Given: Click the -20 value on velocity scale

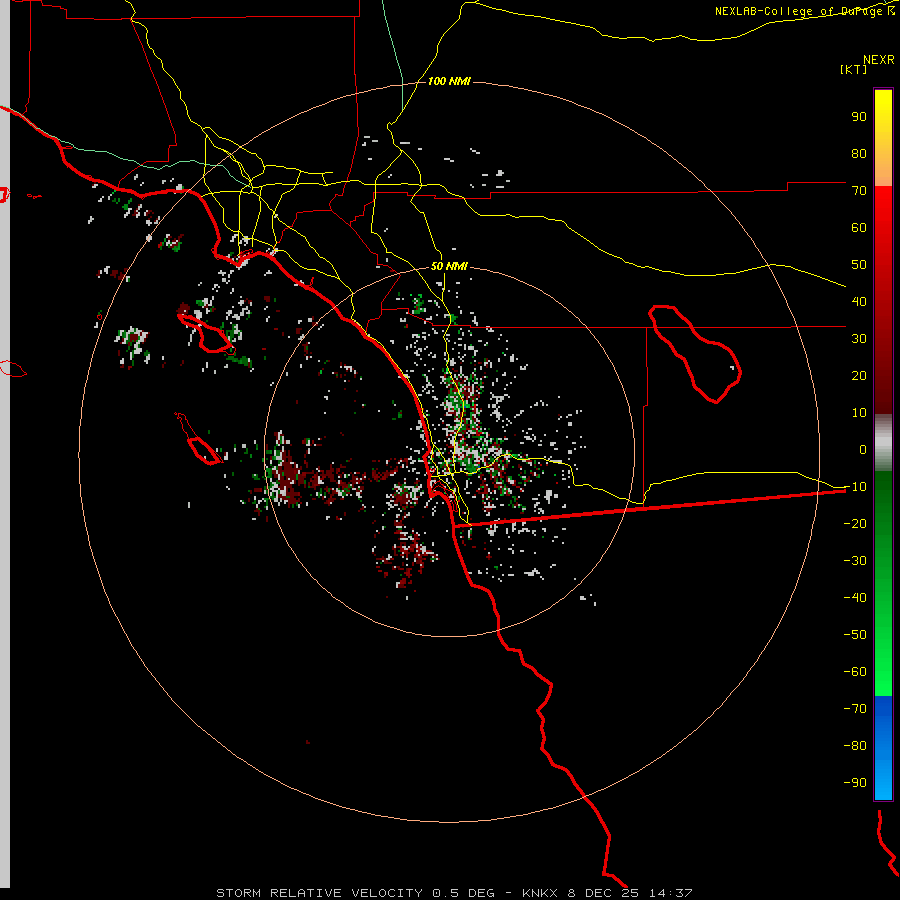Looking at the screenshot, I should [855, 523].
